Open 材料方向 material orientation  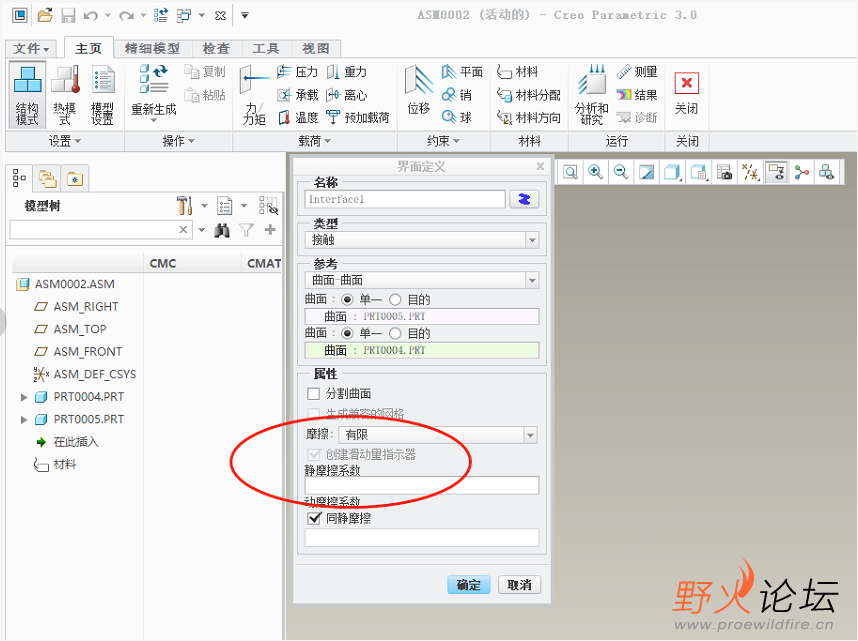click(x=529, y=118)
